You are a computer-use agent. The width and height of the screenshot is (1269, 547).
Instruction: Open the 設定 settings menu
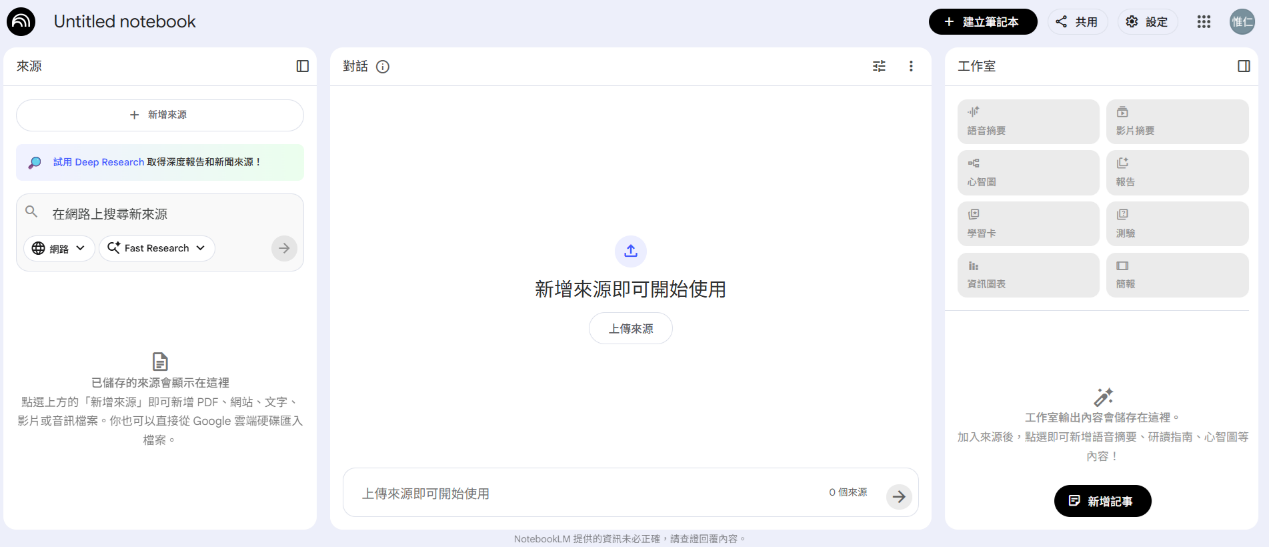[x=1147, y=21]
